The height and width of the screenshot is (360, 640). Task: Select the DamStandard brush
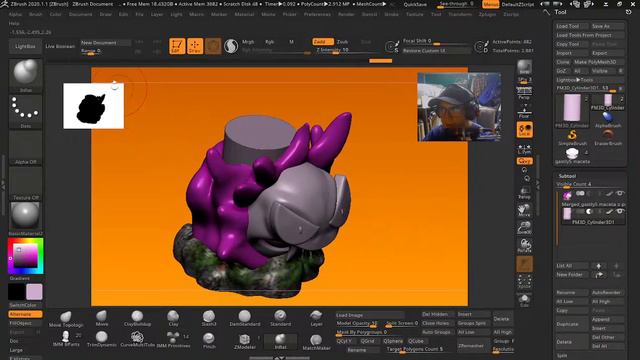(x=244, y=318)
